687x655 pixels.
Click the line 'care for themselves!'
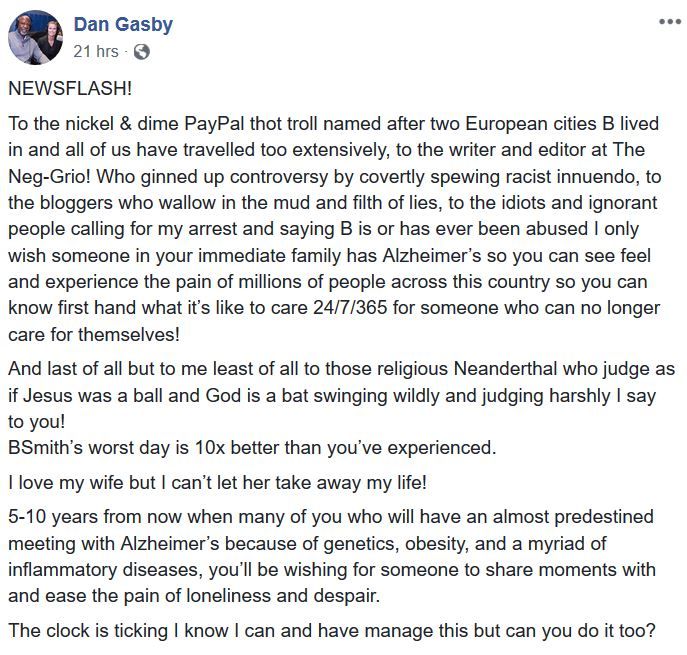click(x=94, y=335)
